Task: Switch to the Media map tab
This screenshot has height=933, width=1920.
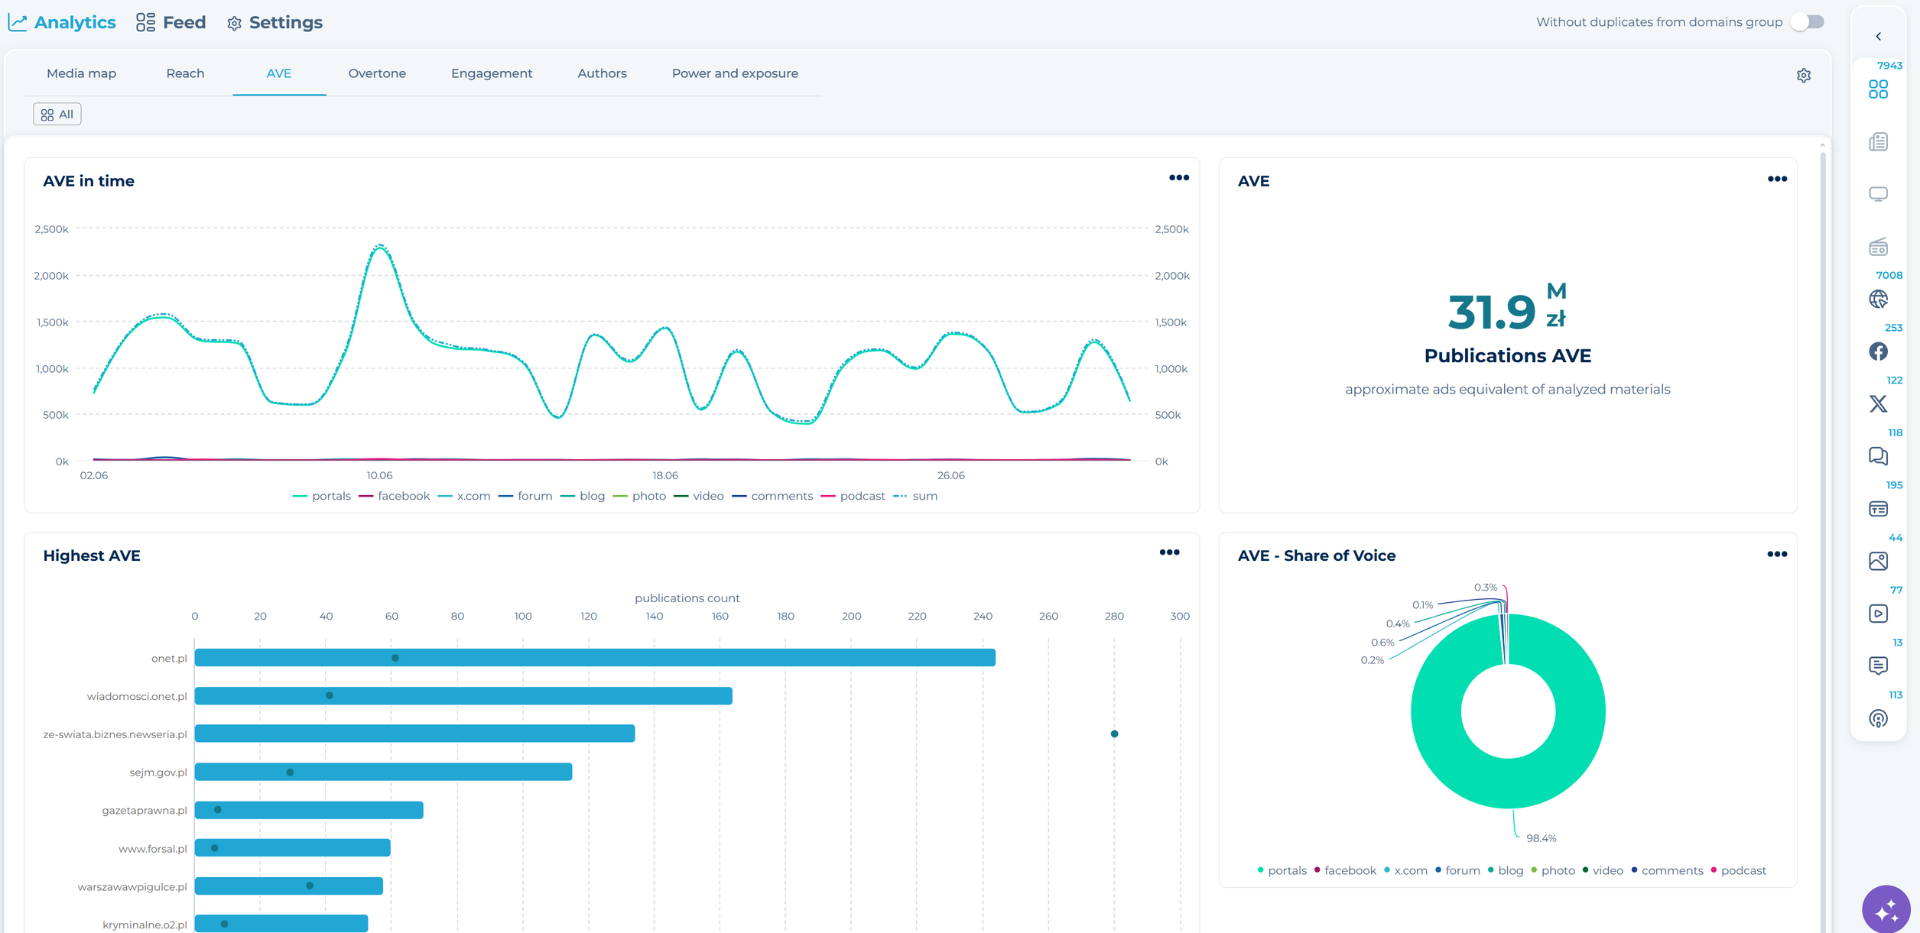Action: coord(81,74)
